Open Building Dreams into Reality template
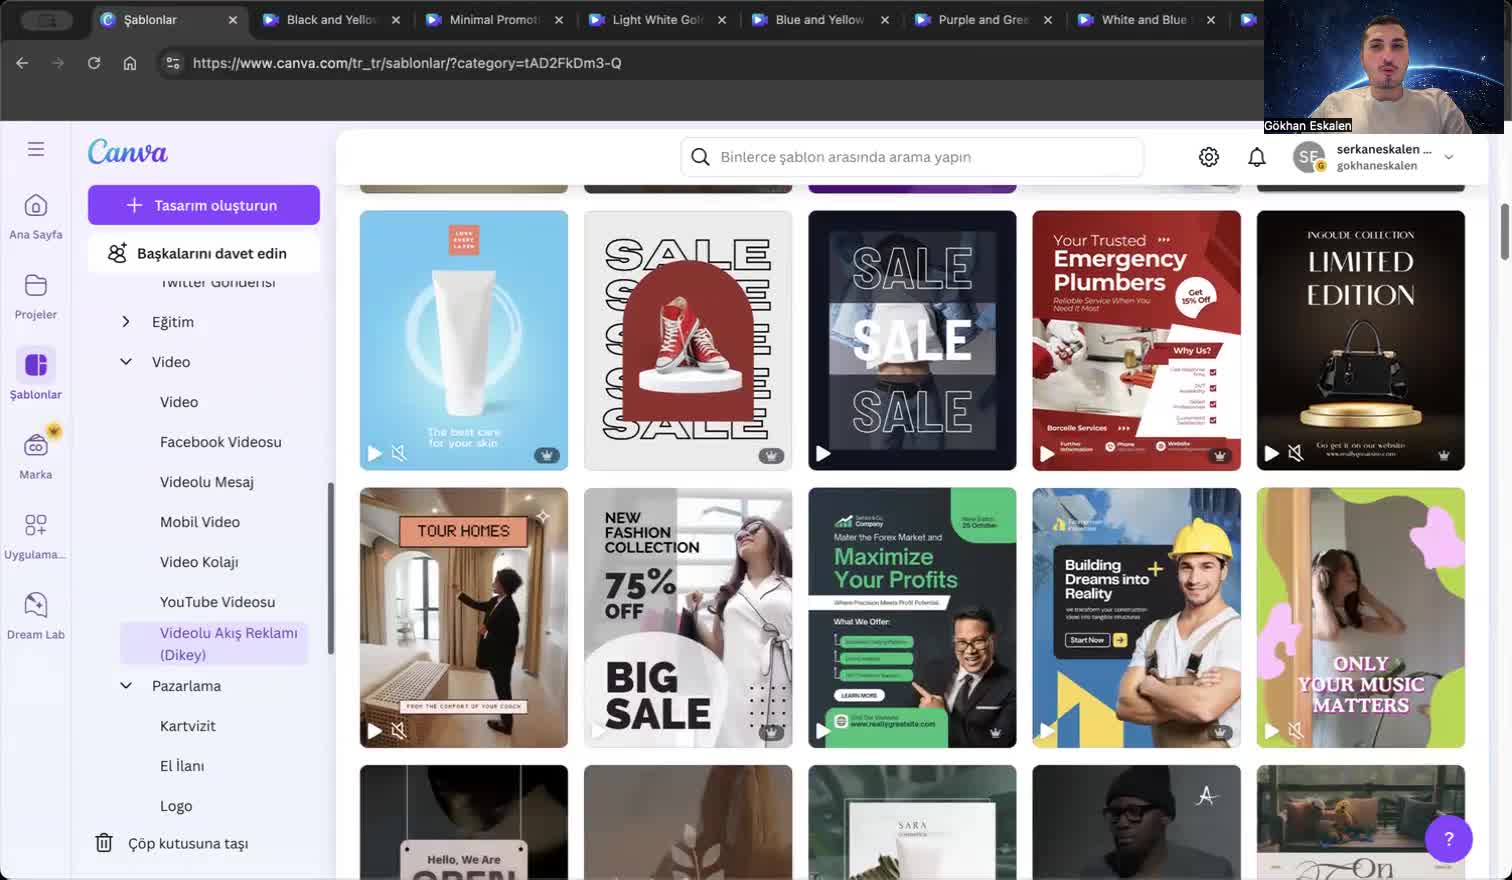 [x=1137, y=618]
